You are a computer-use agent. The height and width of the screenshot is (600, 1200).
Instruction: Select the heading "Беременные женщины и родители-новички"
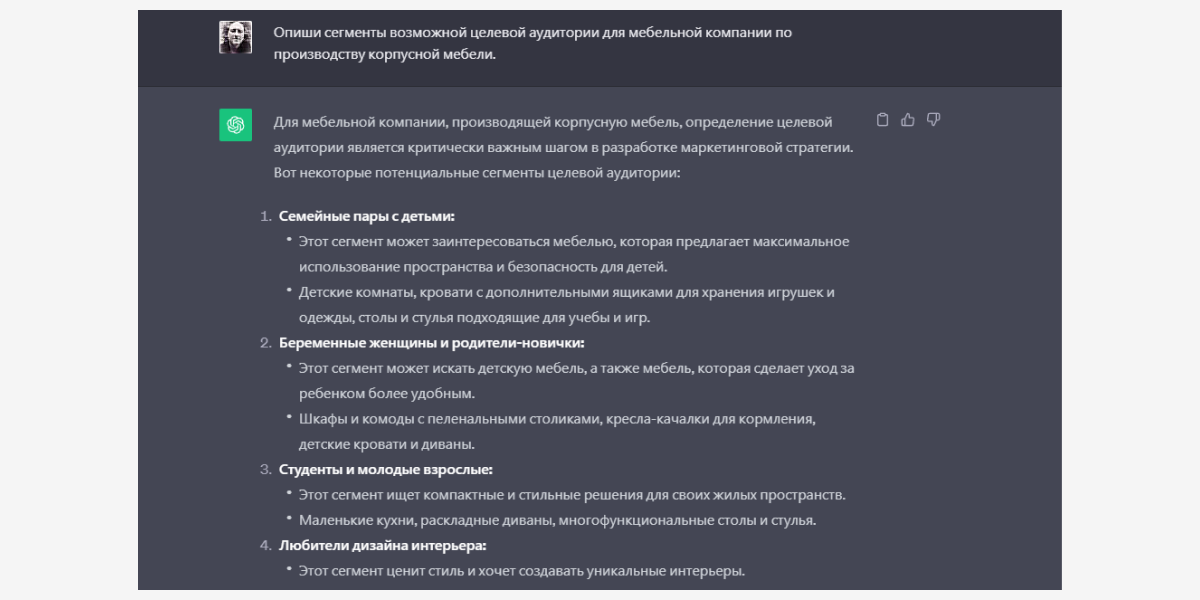[431, 343]
